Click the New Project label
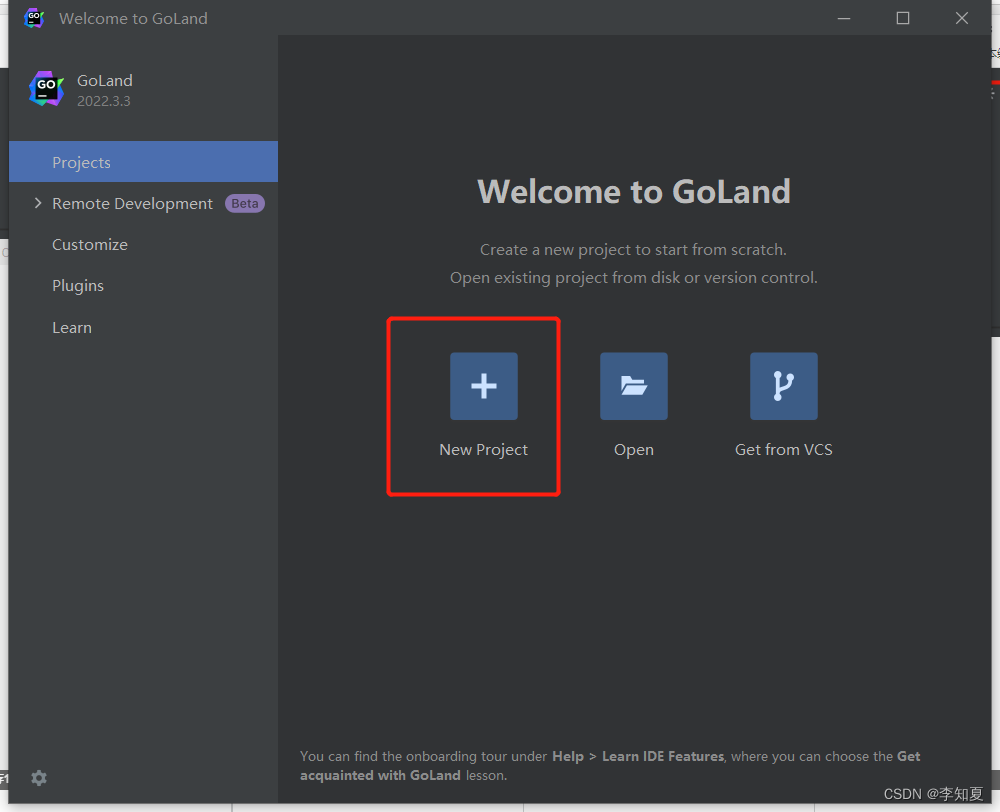 [x=483, y=450]
